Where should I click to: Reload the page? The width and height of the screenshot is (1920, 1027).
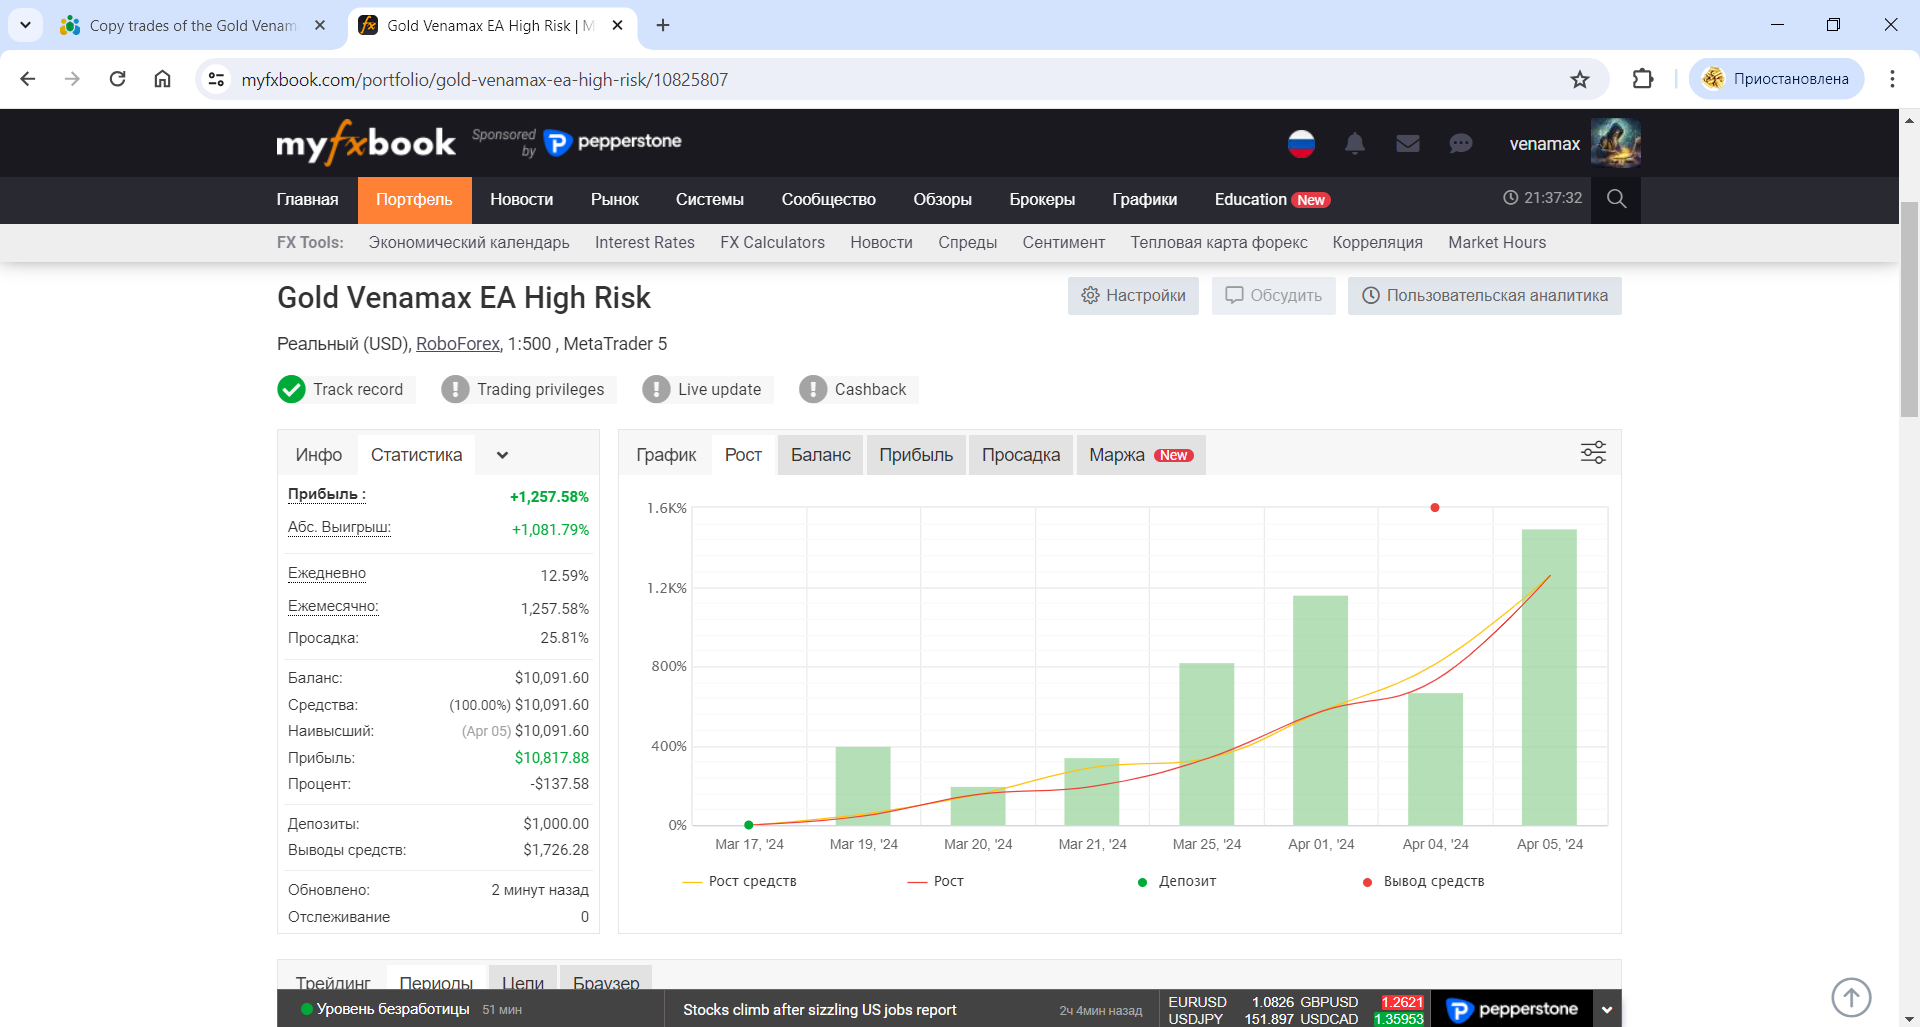(x=117, y=79)
